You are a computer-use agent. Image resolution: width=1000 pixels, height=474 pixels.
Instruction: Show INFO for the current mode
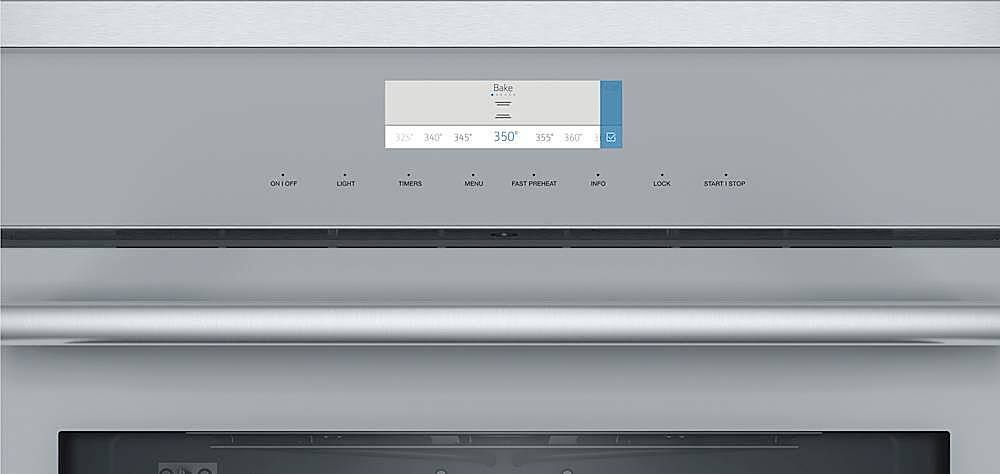coord(598,184)
